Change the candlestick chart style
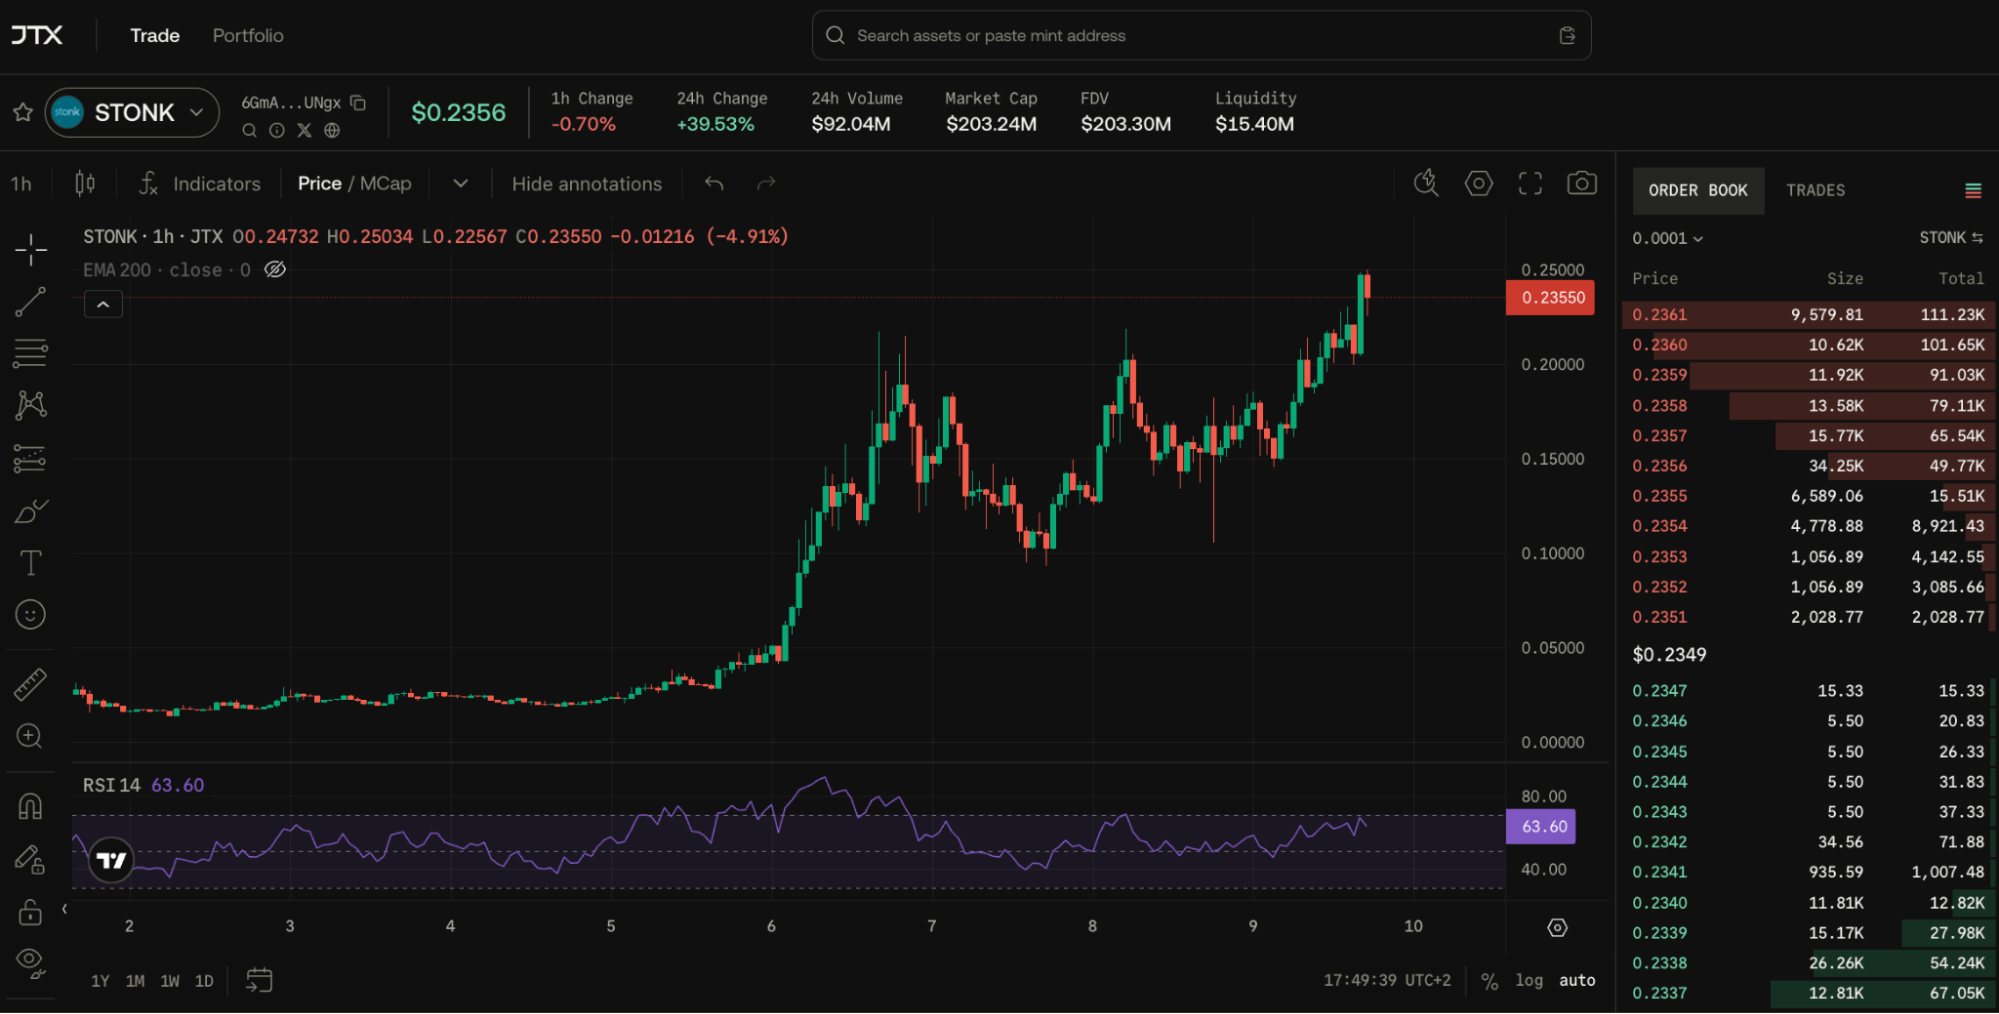Viewport: 1999px width, 1014px height. coord(85,183)
